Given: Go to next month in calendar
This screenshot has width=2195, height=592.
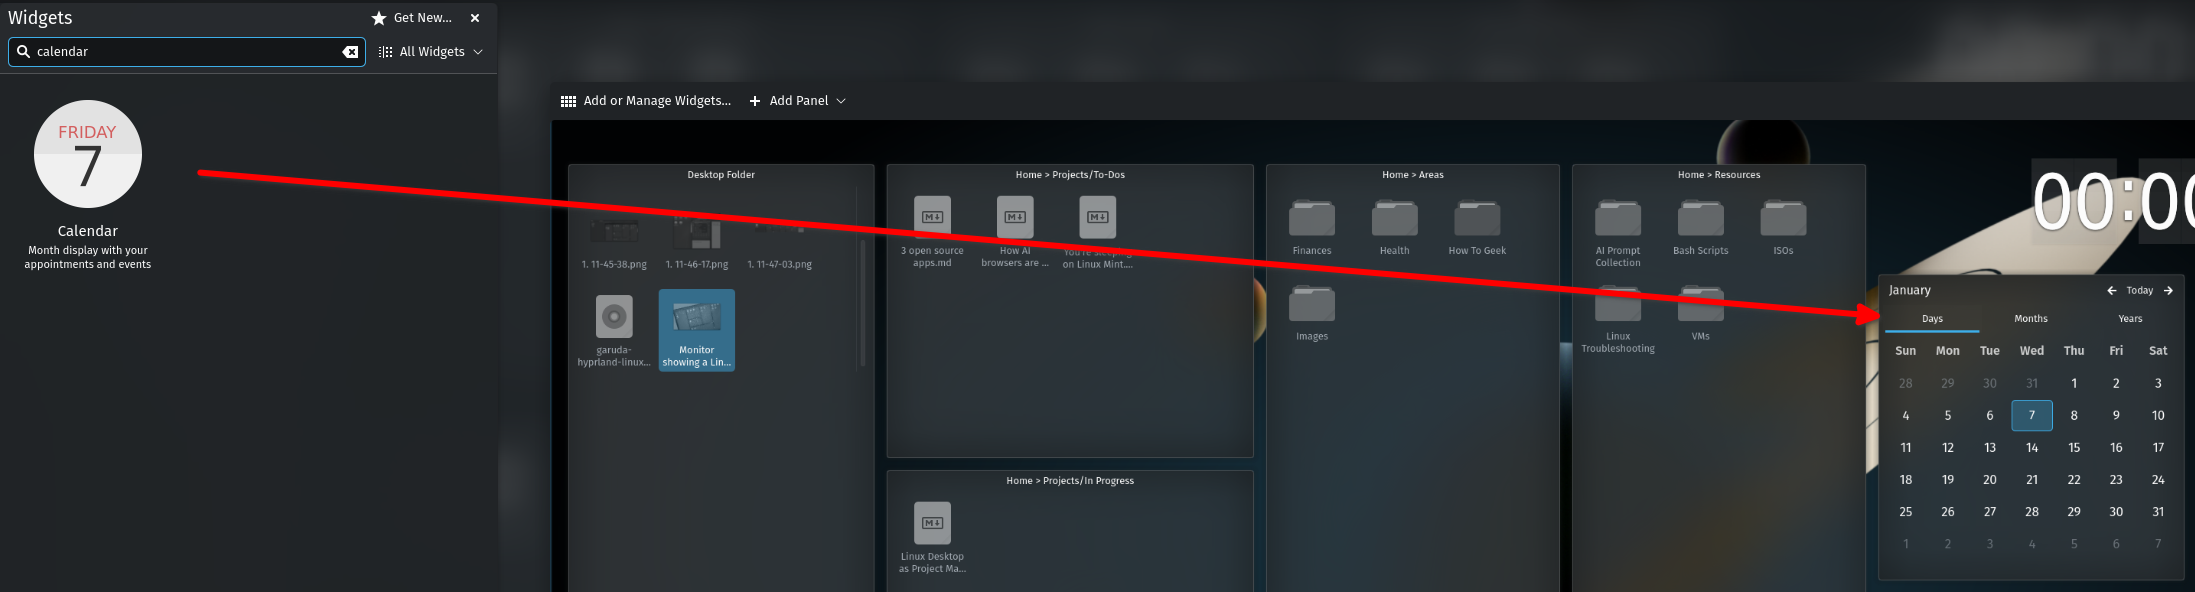Looking at the screenshot, I should tap(2168, 291).
